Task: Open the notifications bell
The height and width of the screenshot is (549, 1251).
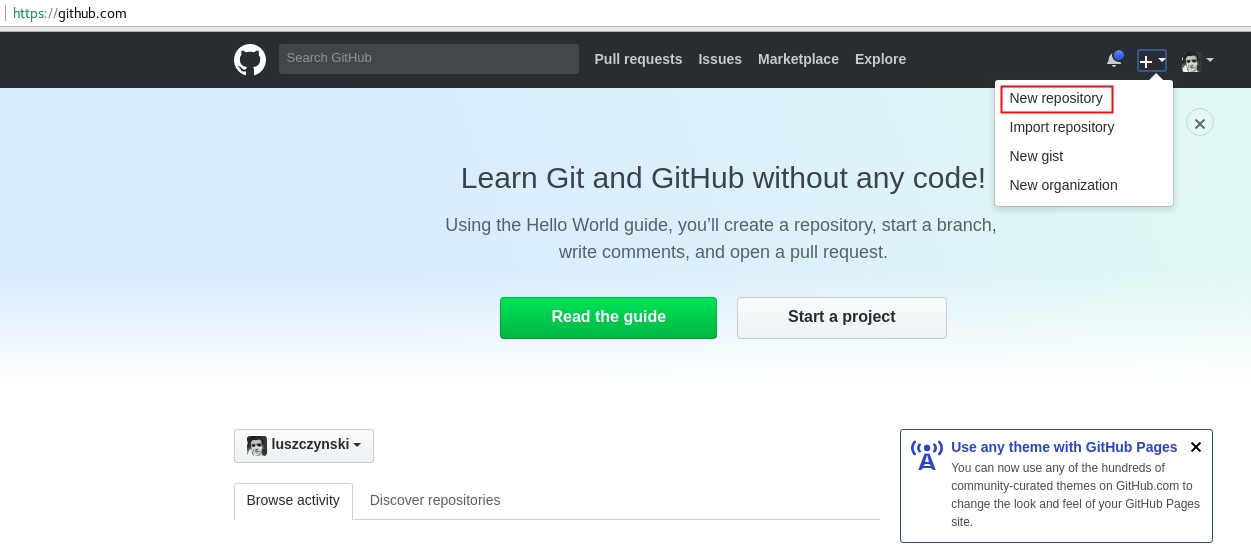Action: coord(1113,60)
